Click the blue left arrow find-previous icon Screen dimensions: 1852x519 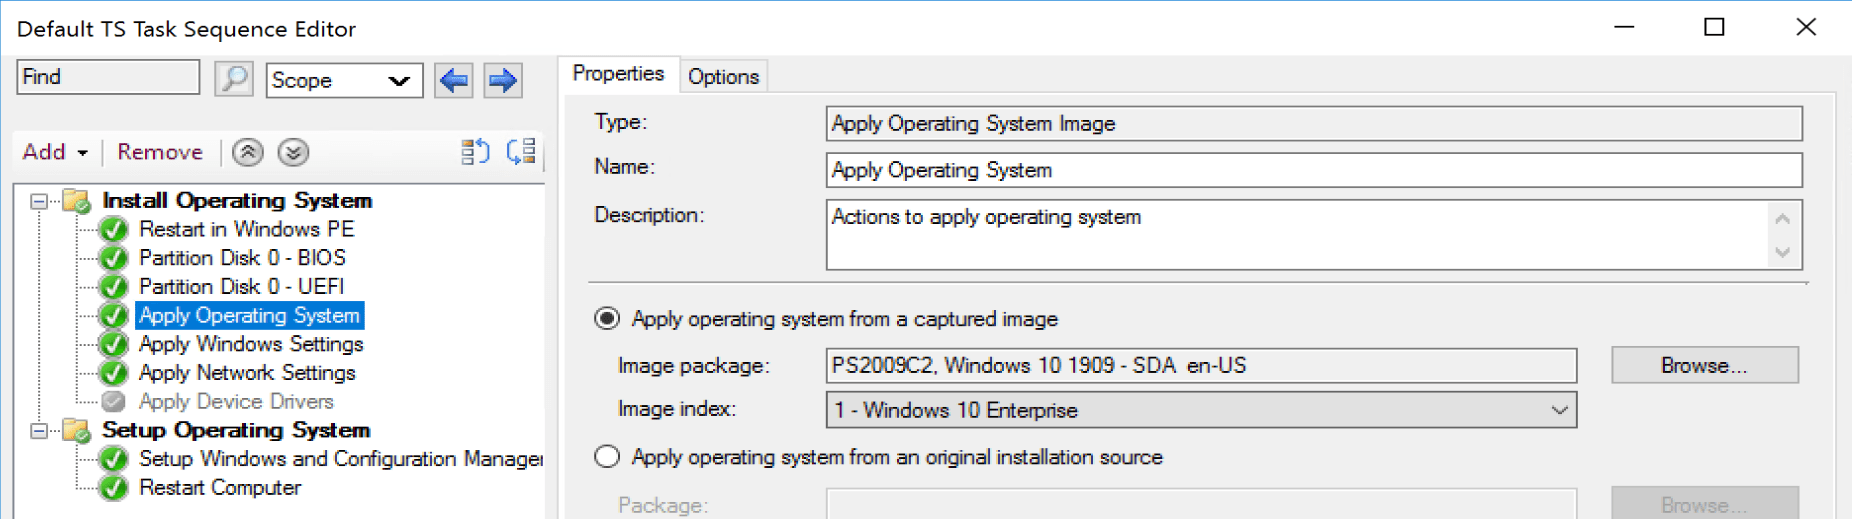pos(454,80)
